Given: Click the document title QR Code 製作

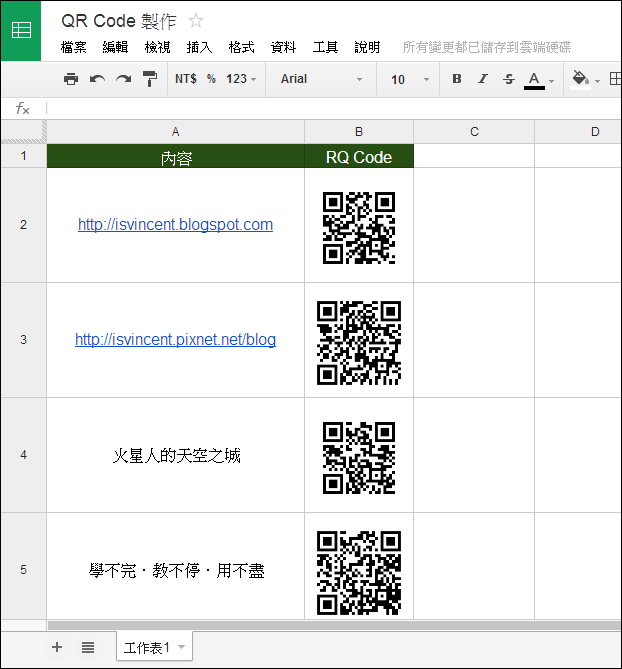Looking at the screenshot, I should pos(119,21).
